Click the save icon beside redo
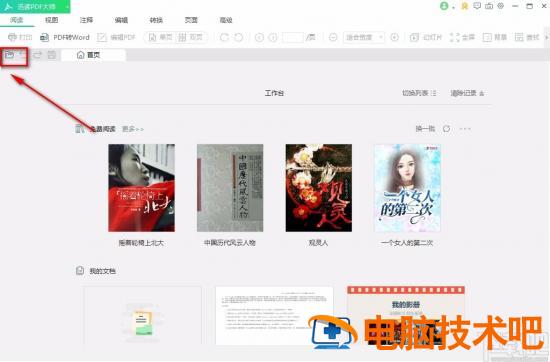 tap(52, 55)
